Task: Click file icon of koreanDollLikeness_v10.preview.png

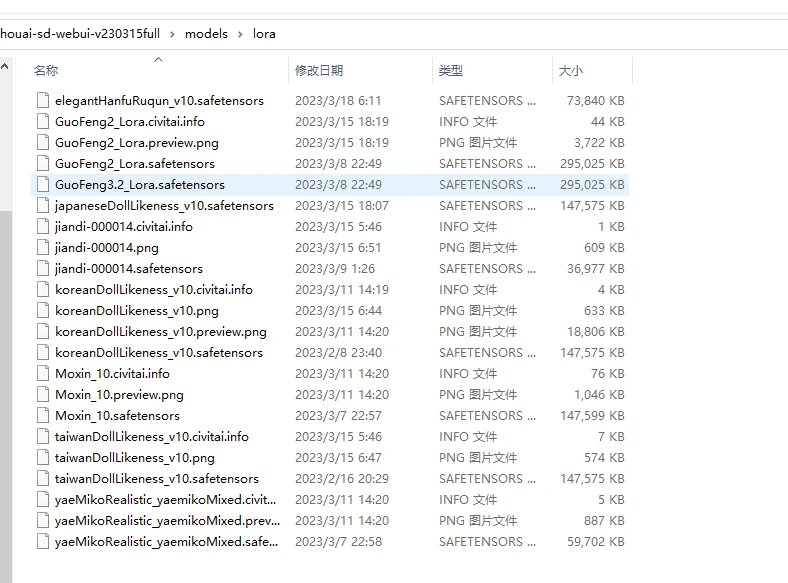Action: tap(43, 332)
